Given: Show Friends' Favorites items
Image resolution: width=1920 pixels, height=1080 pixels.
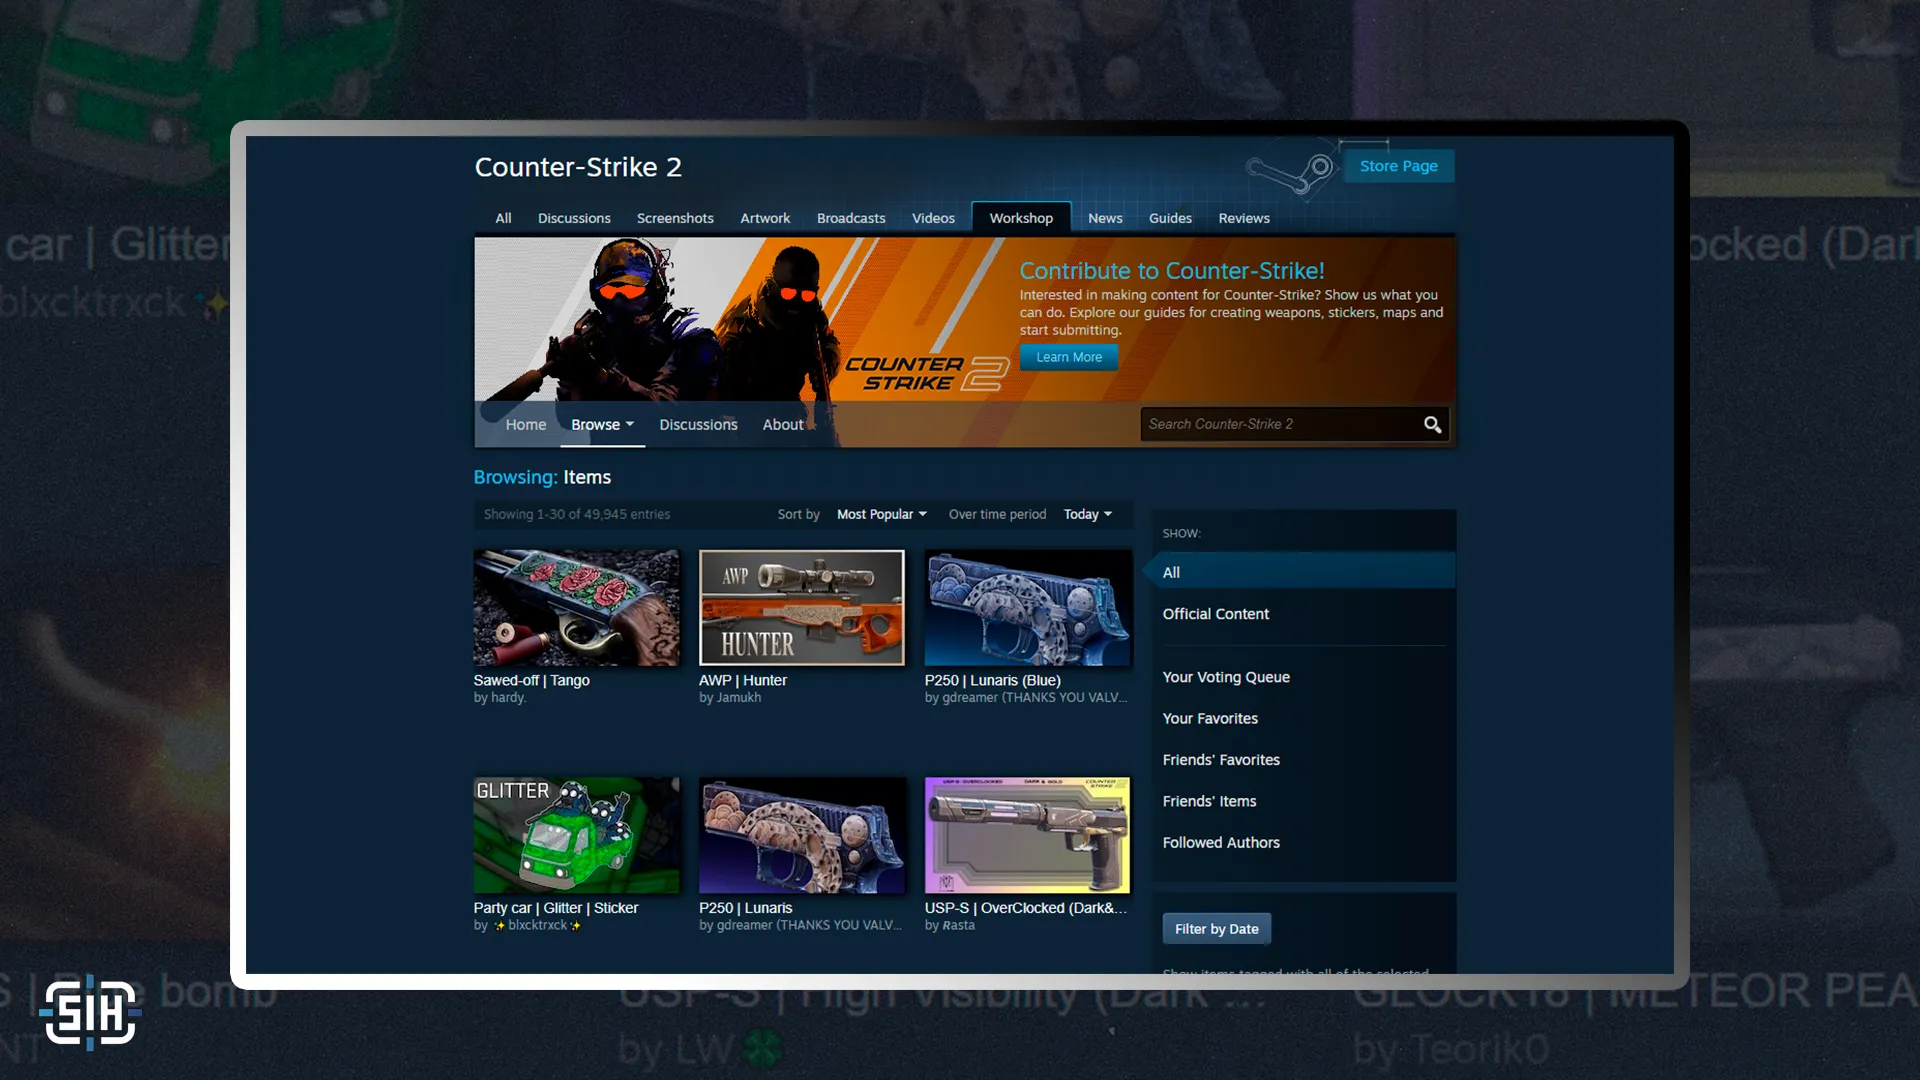Looking at the screenshot, I should [1221, 759].
